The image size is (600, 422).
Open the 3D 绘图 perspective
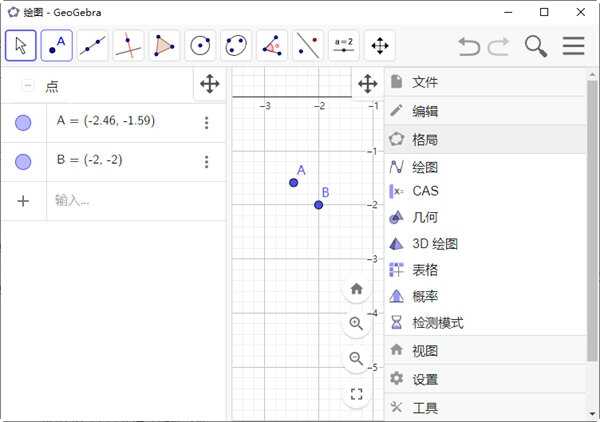(435, 243)
